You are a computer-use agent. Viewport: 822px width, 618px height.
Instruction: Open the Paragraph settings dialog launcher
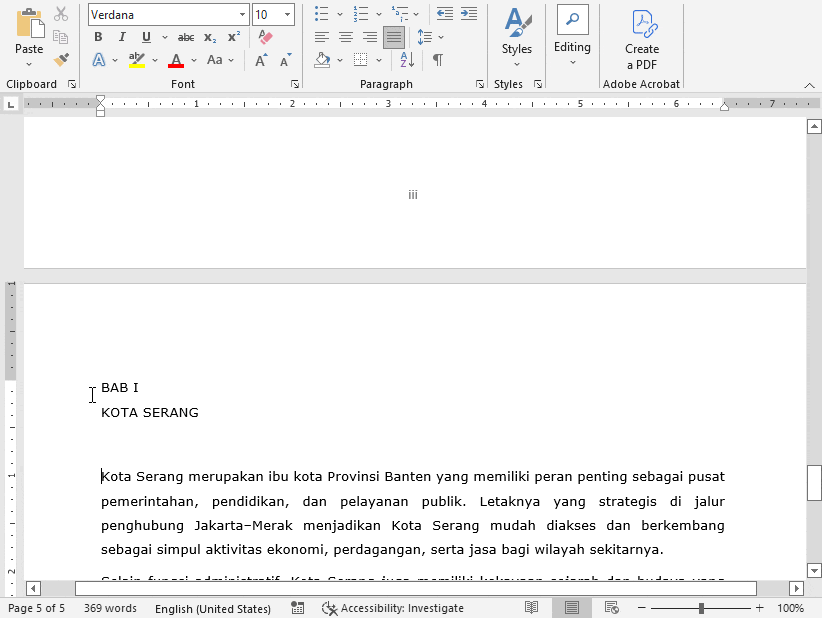tap(481, 84)
